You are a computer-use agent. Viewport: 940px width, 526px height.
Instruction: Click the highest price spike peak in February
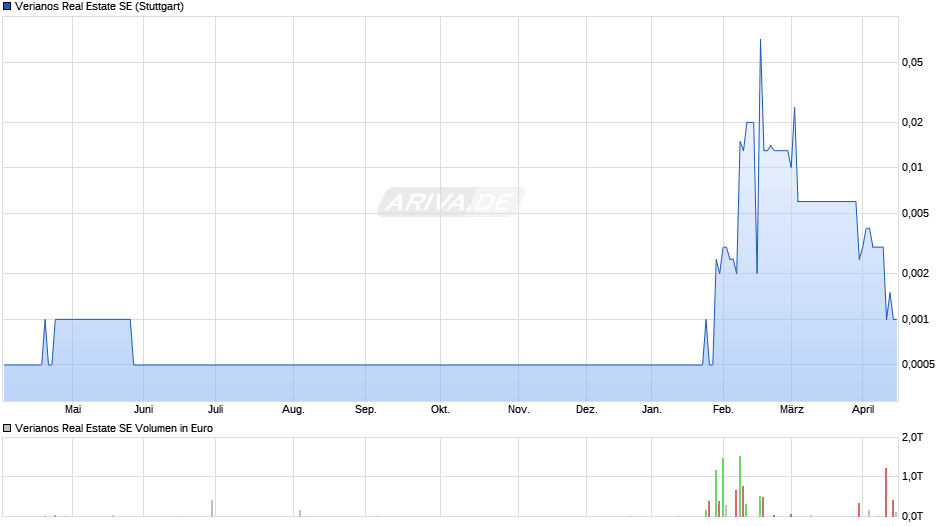point(761,40)
